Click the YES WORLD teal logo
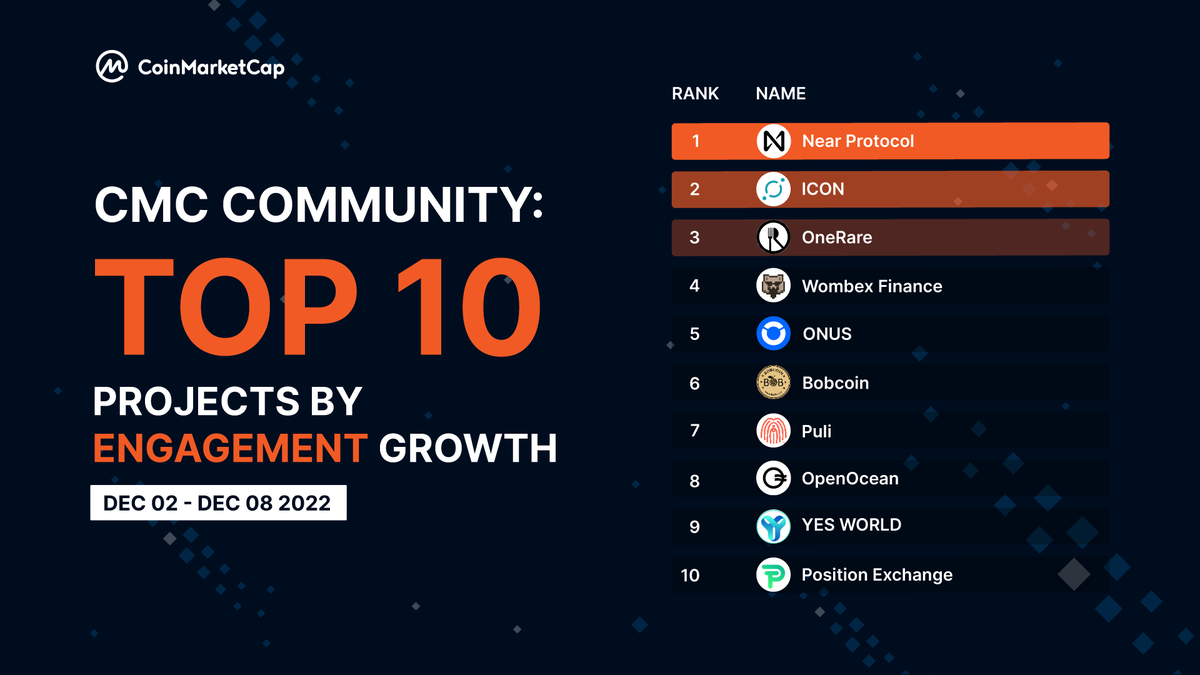This screenshot has width=1200, height=675. pyautogui.click(x=772, y=525)
